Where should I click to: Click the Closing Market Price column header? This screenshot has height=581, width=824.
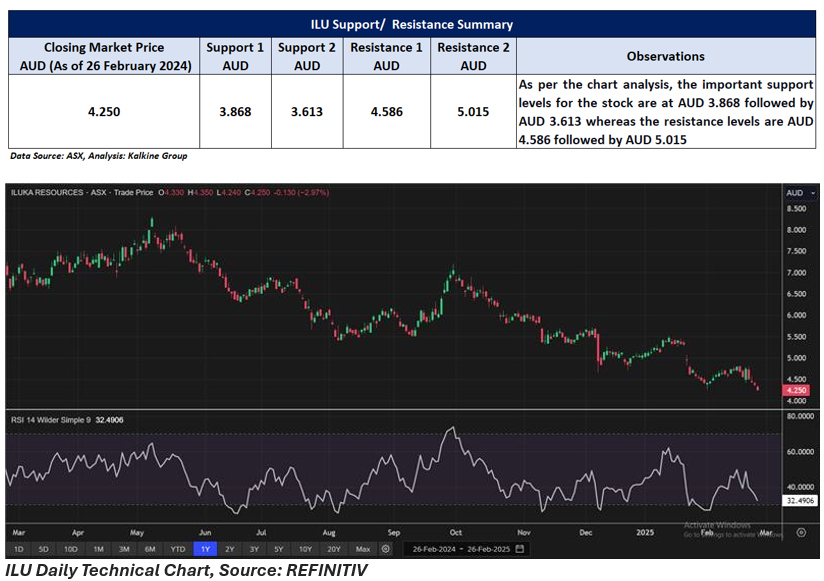click(104, 56)
